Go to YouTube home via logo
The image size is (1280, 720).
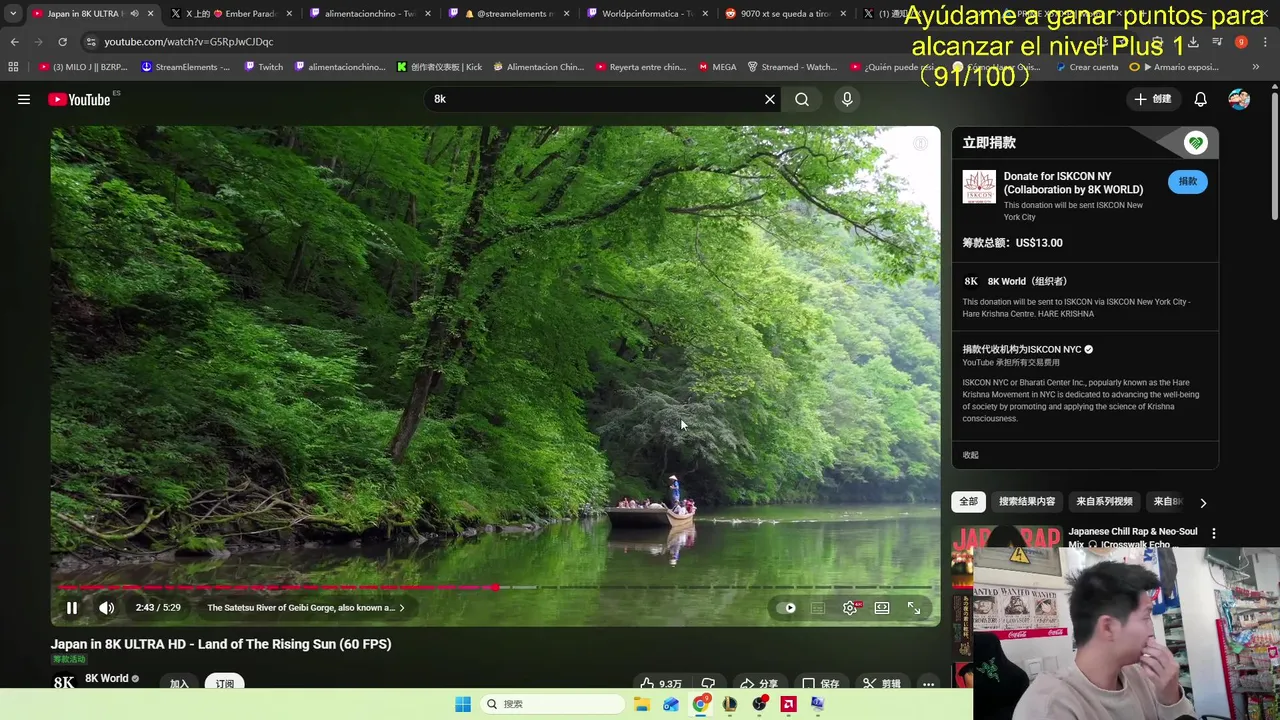(79, 99)
